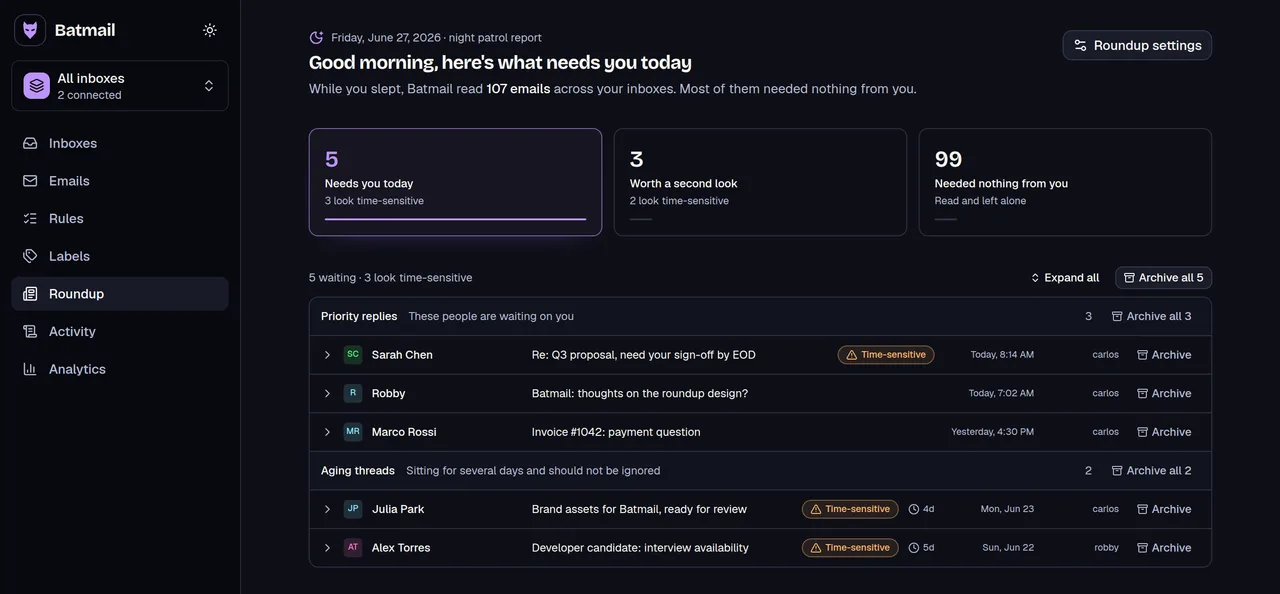Screen dimensions: 1280x594
Task: Click the Aging threads section header
Action: point(760,471)
